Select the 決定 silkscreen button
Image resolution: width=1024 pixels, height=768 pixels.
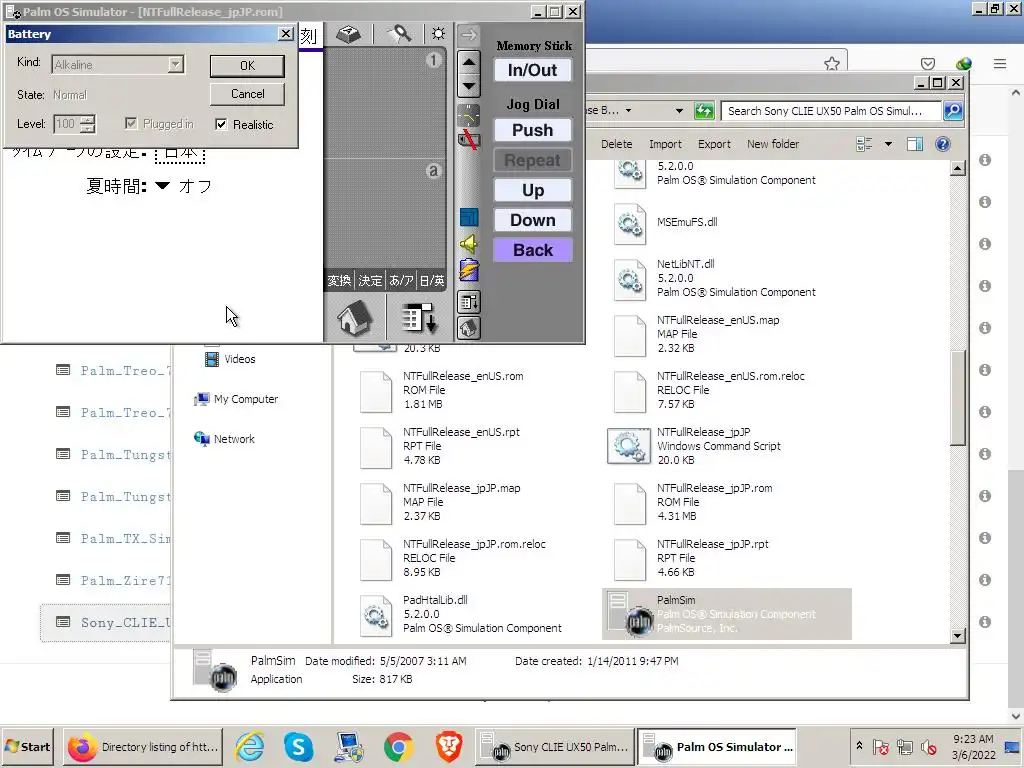tap(370, 281)
